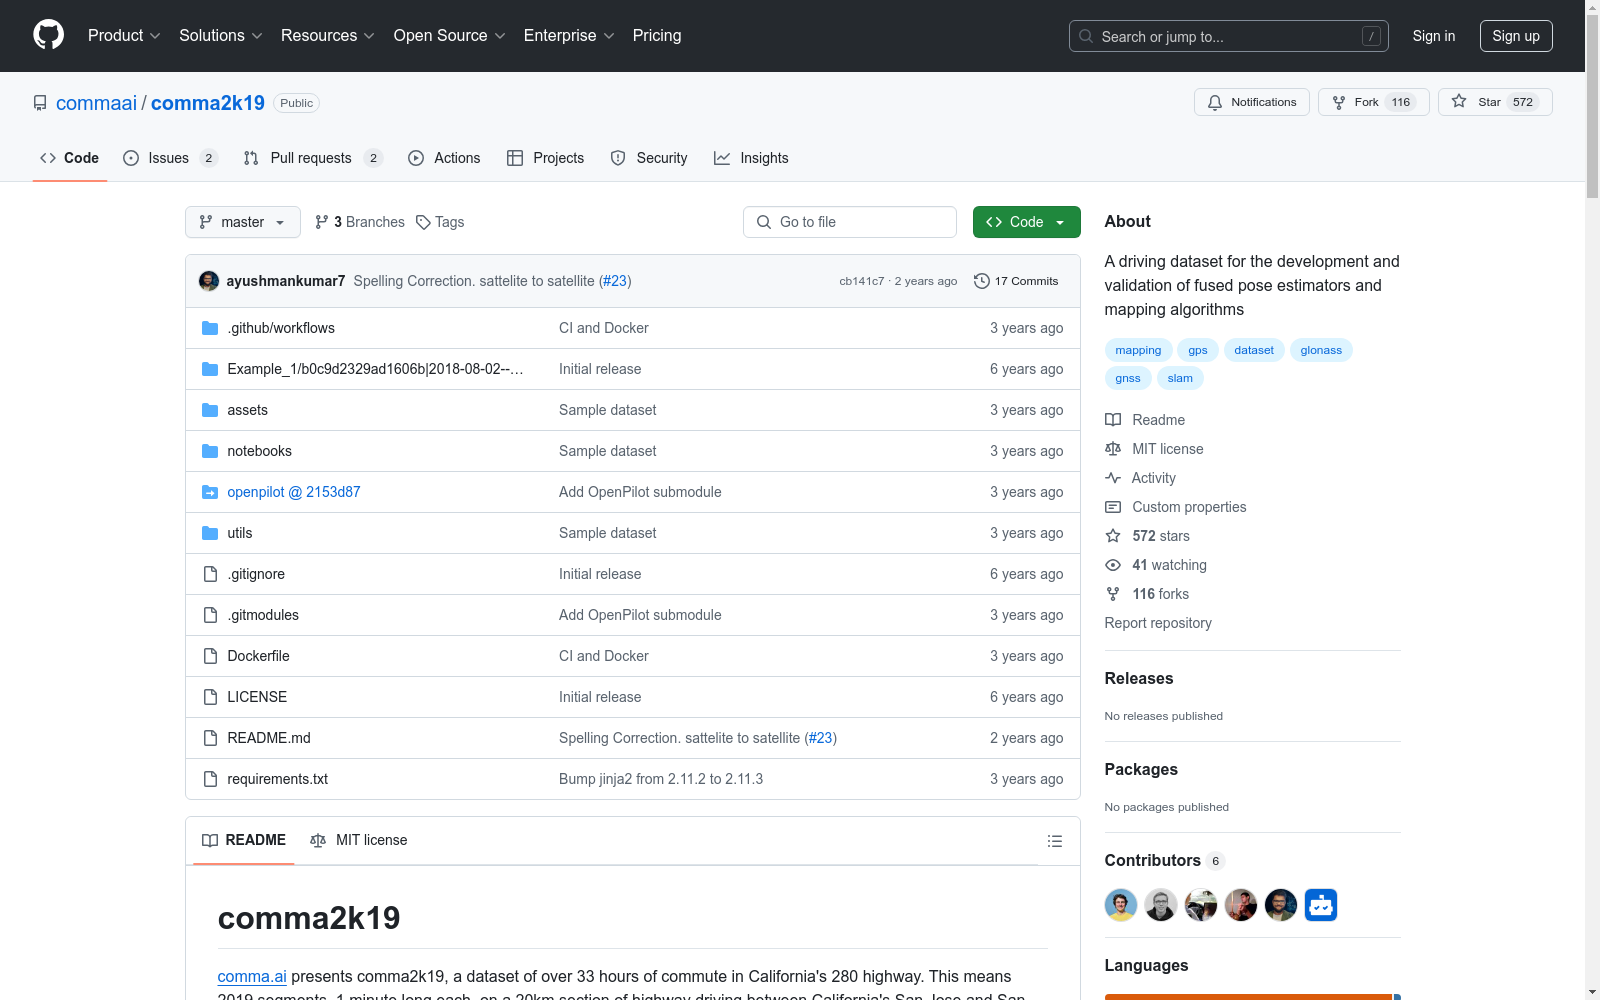Viewport: 1600px width, 1000px height.
Task: Click the glonass topic tag
Action: [1321, 350]
